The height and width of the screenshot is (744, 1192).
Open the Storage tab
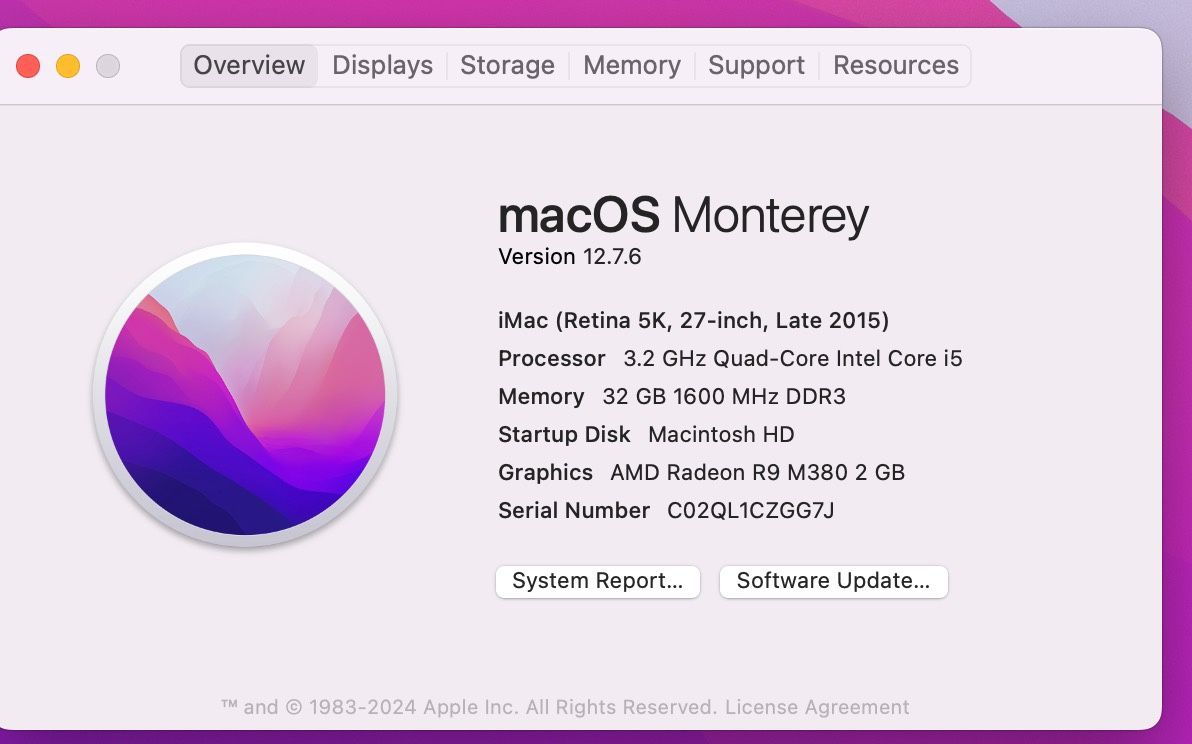pos(507,65)
